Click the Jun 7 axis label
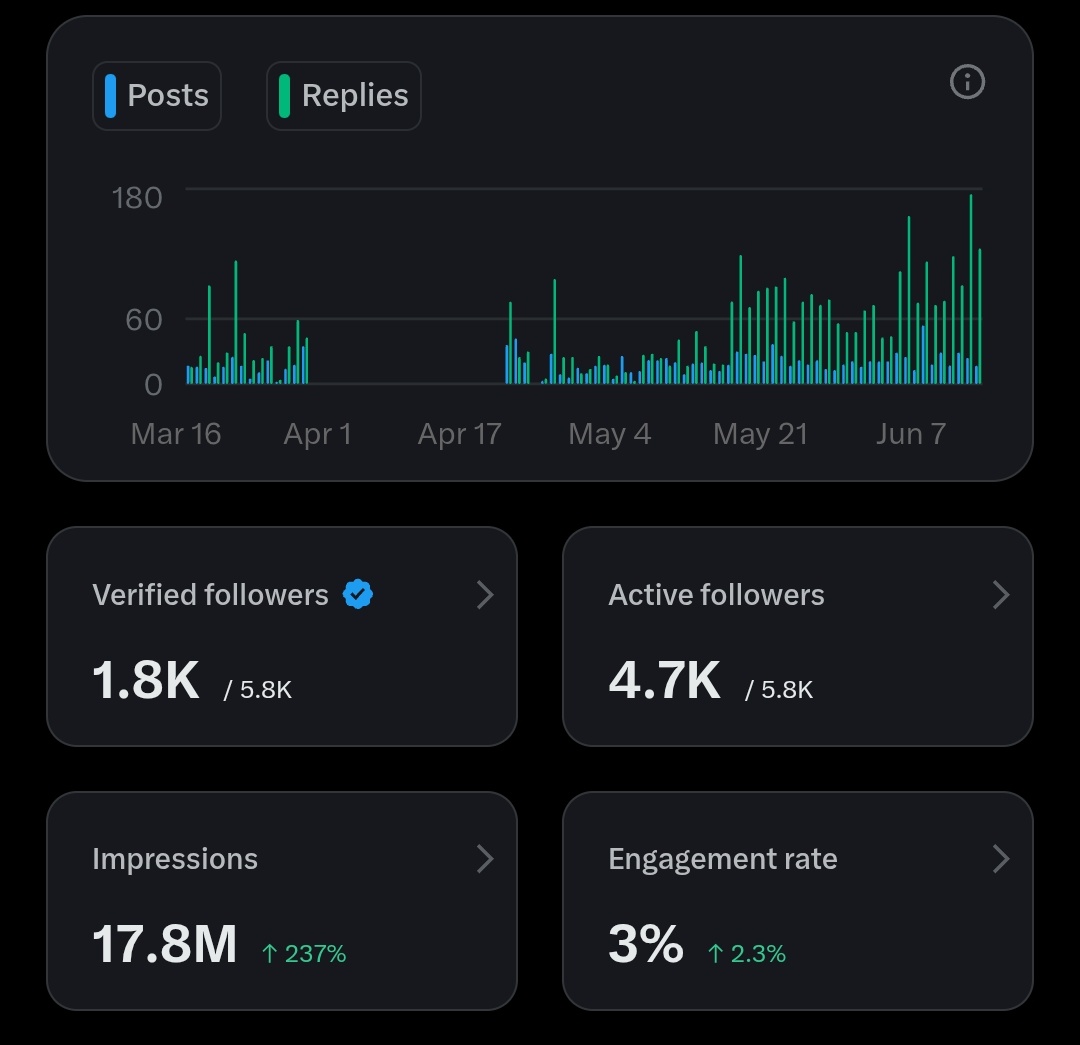 coord(911,434)
